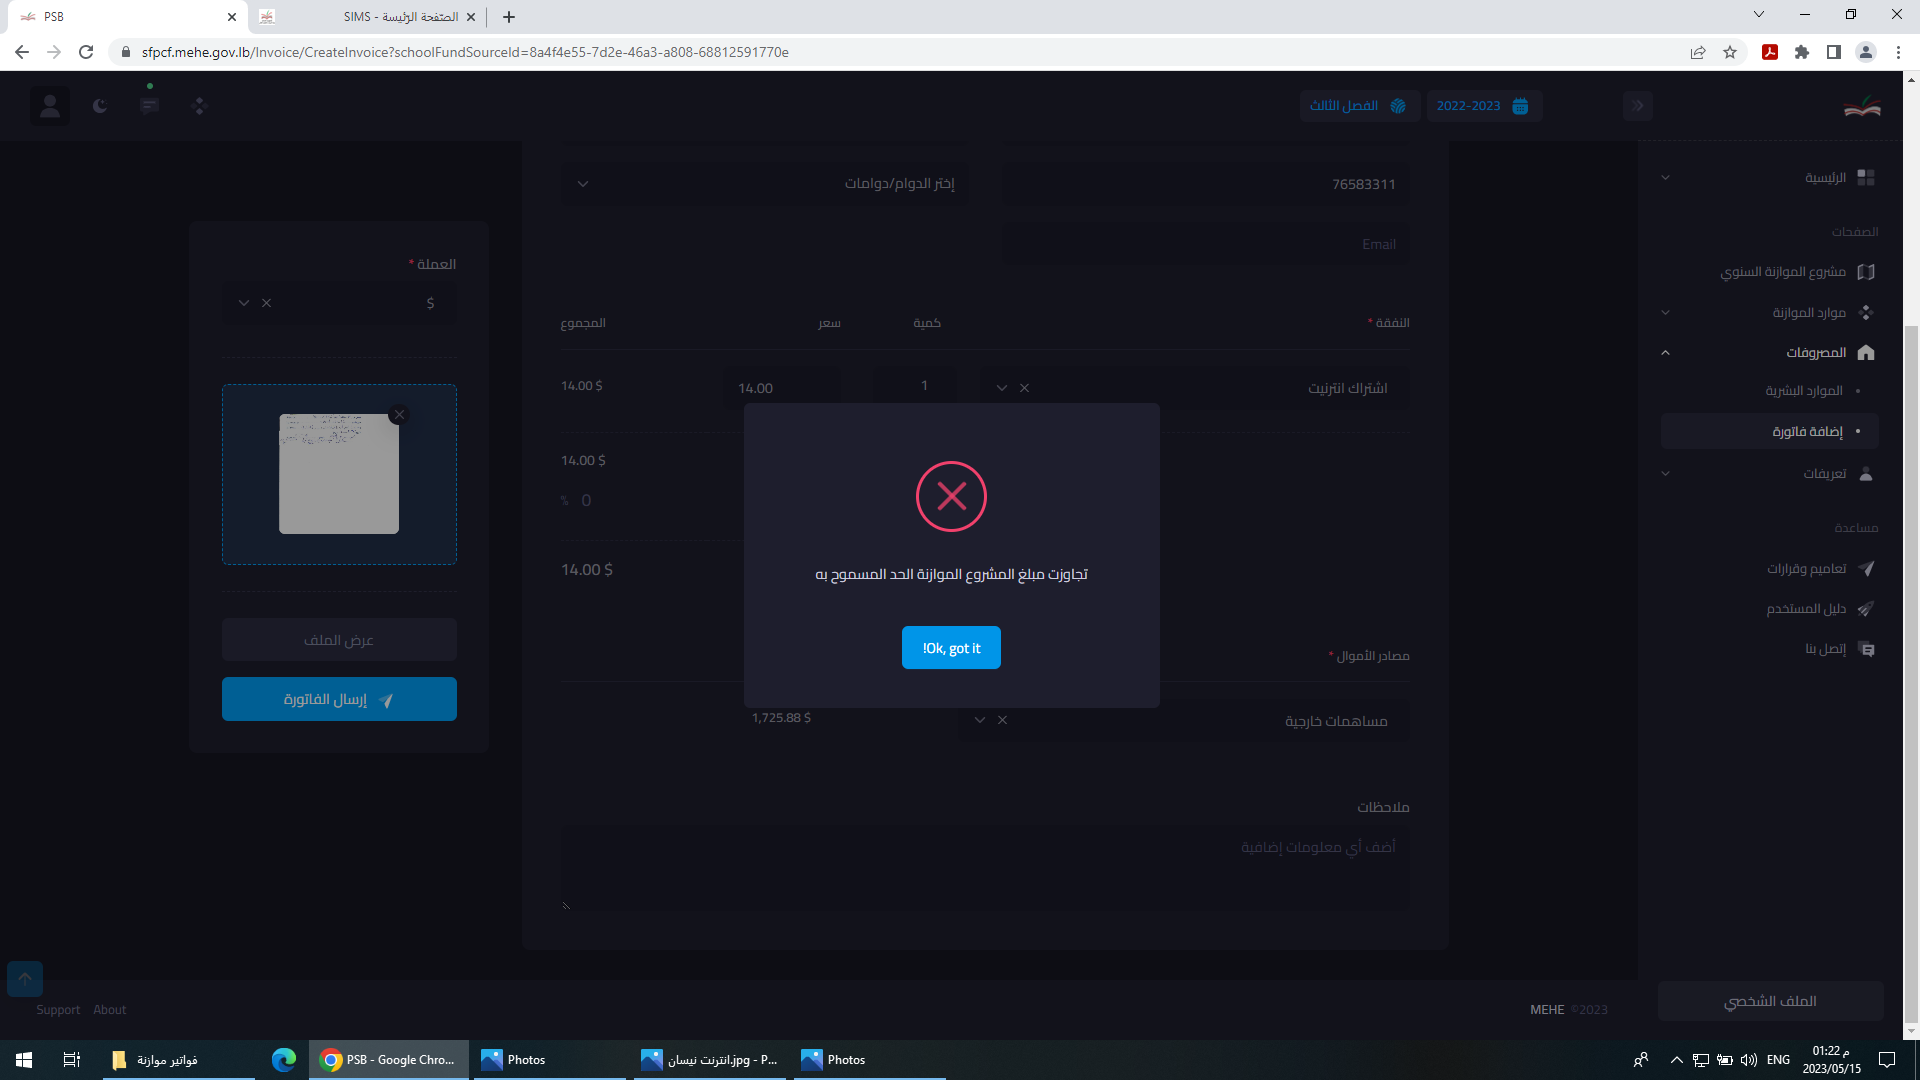Remove the uploaded invoice image thumbnail
This screenshot has height=1080, width=1920.
pyautogui.click(x=399, y=415)
